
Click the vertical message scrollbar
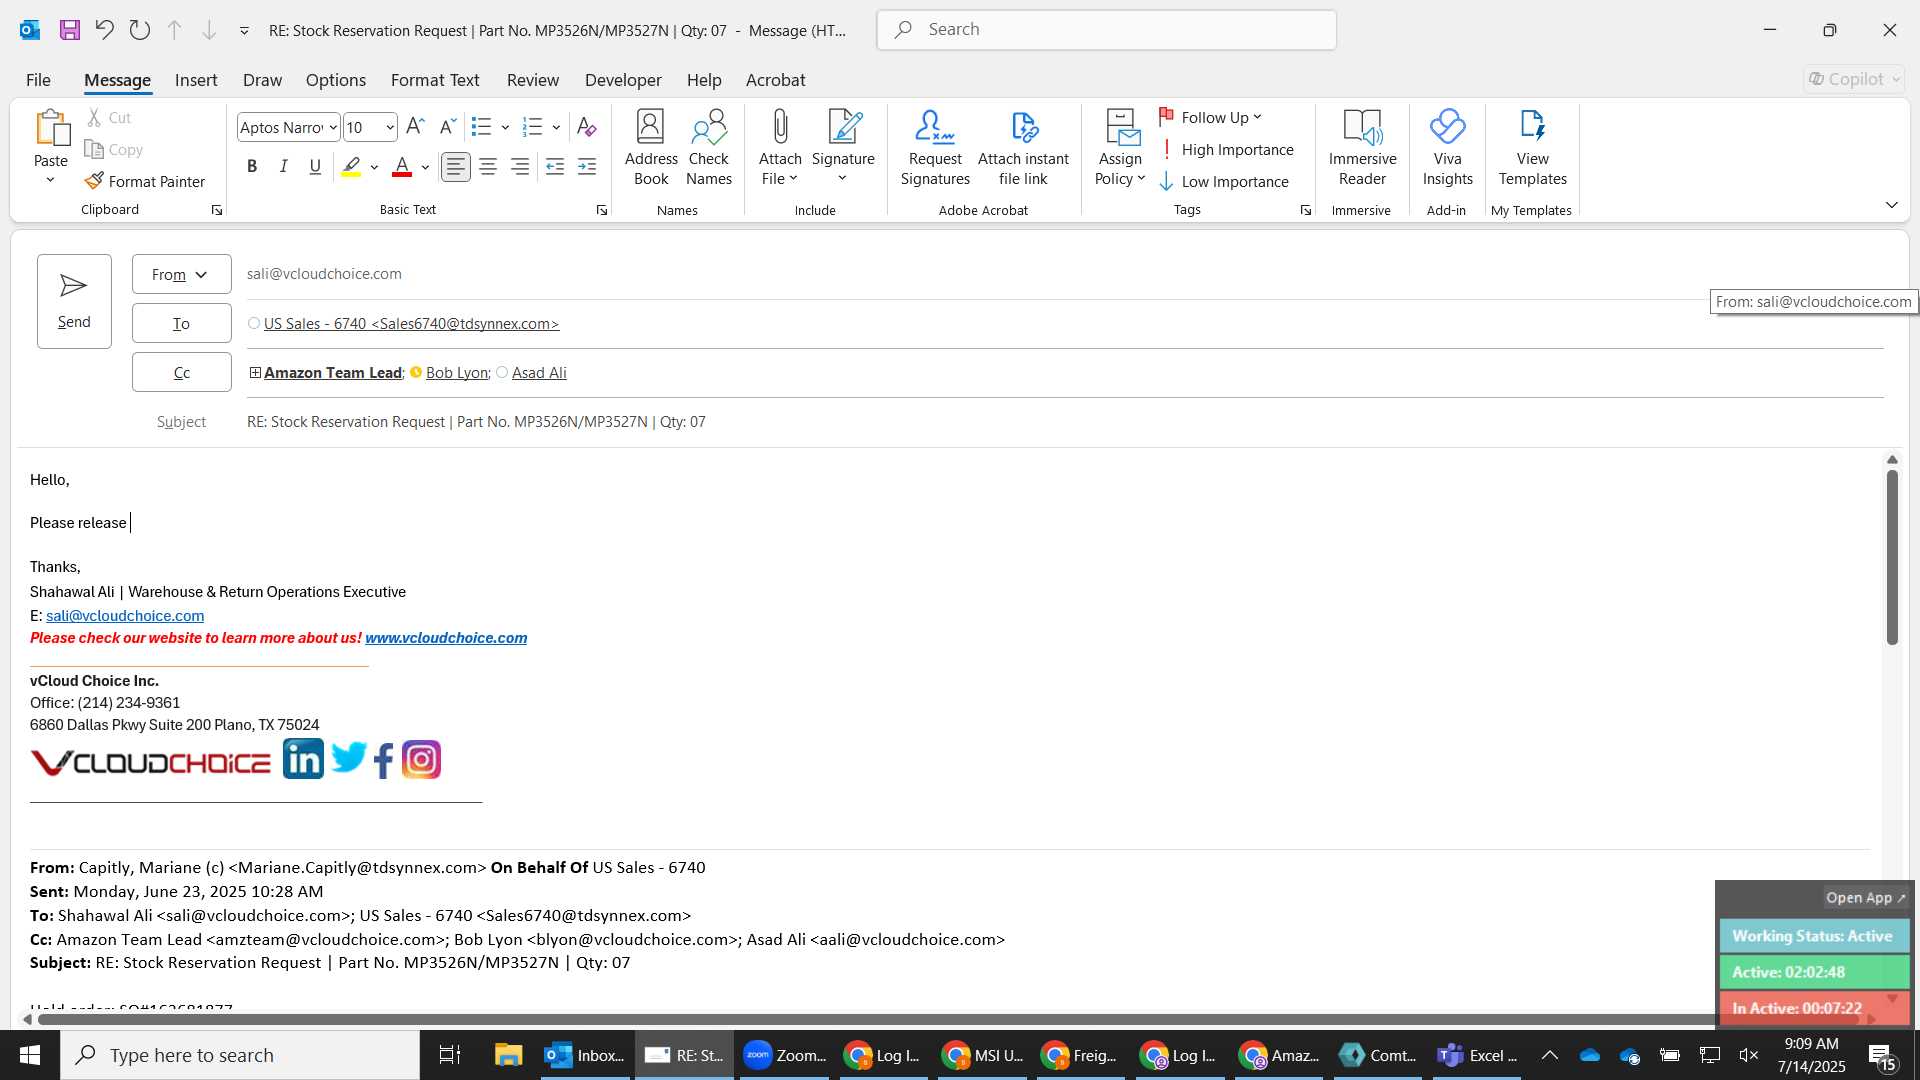1892,558
